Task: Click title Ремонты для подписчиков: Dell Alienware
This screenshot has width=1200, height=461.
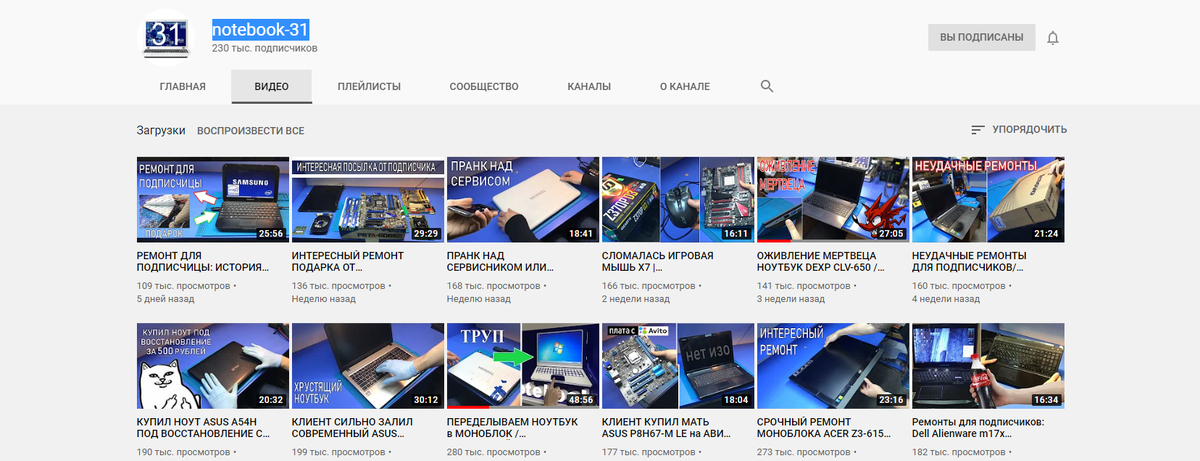Action: (979, 428)
